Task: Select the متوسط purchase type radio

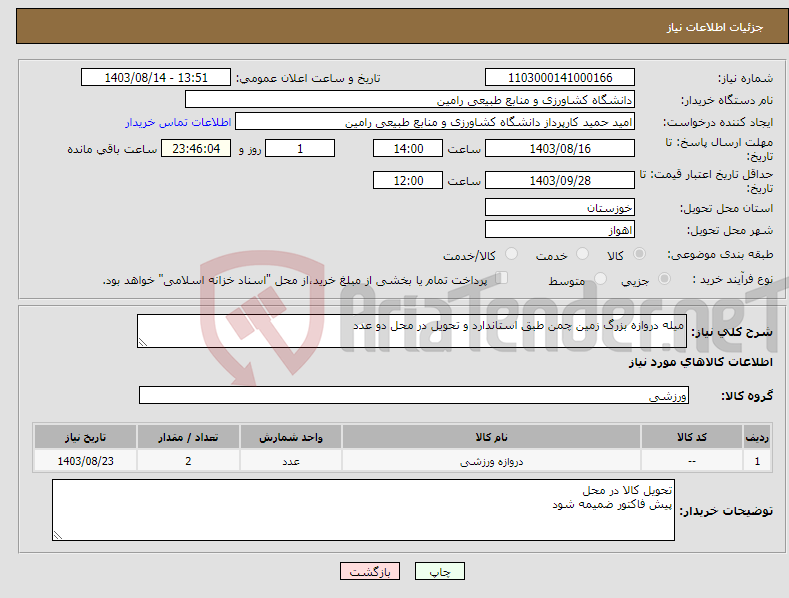Action: pos(600,278)
